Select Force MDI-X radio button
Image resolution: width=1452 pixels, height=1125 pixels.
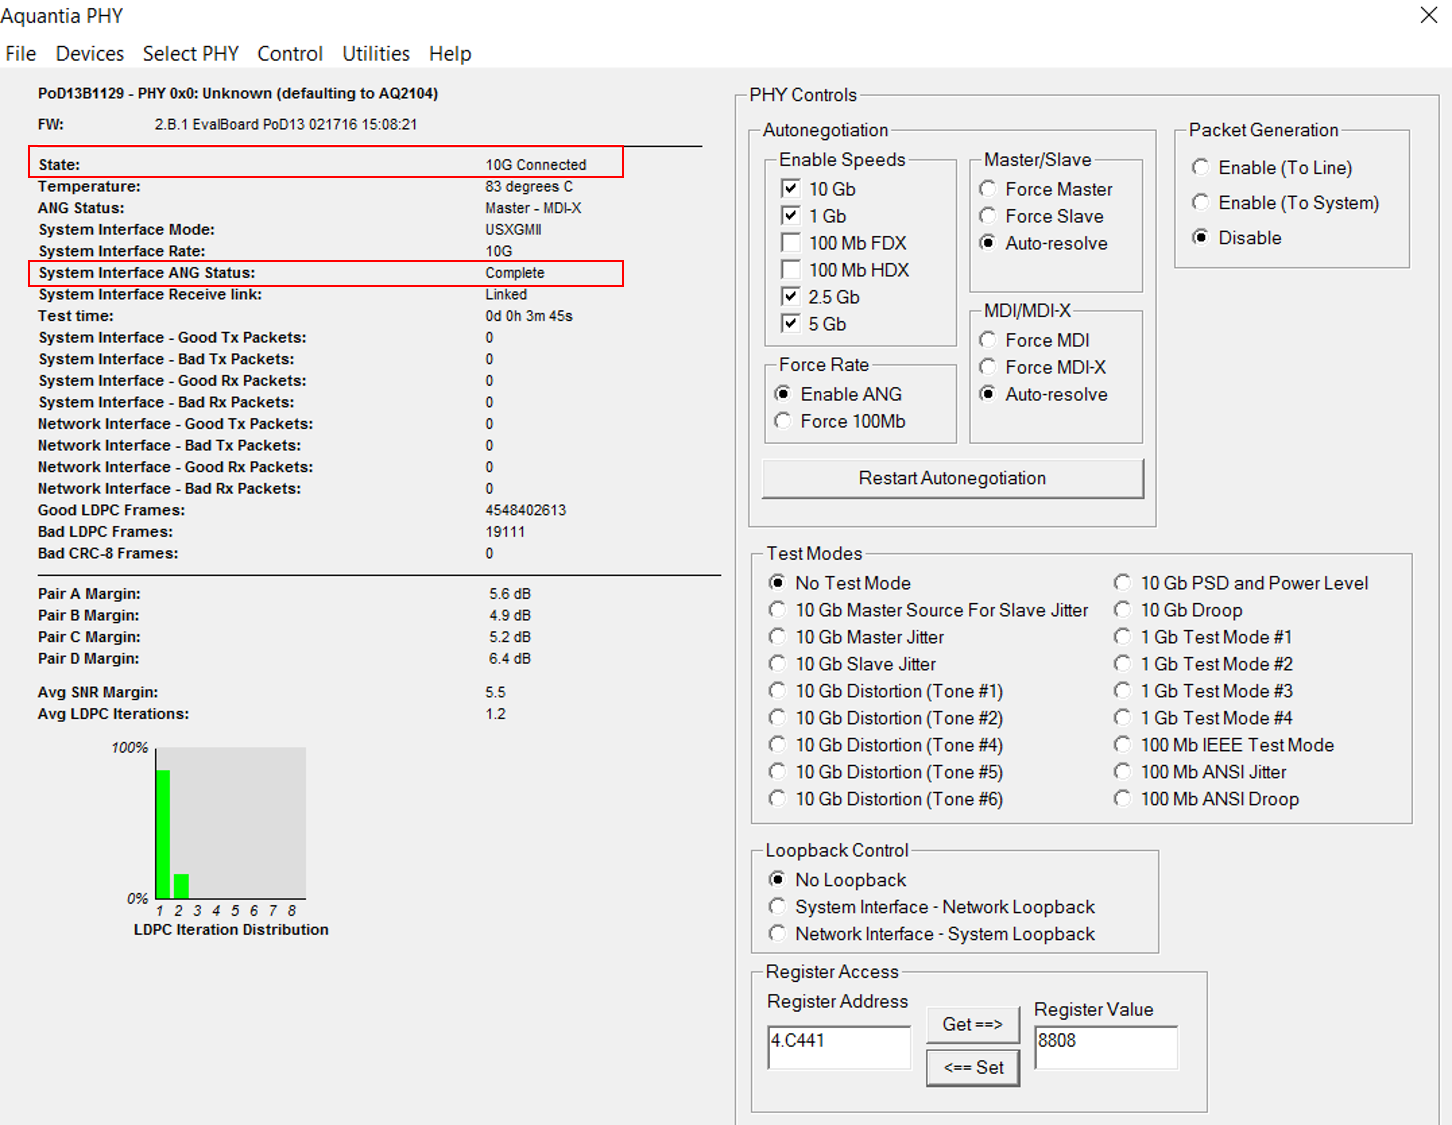pyautogui.click(x=987, y=367)
